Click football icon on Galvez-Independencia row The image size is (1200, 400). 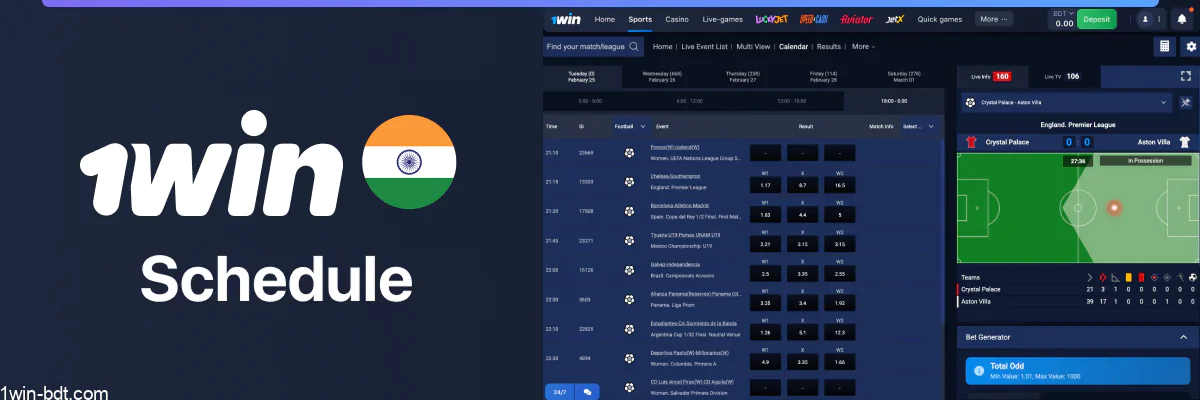point(629,269)
